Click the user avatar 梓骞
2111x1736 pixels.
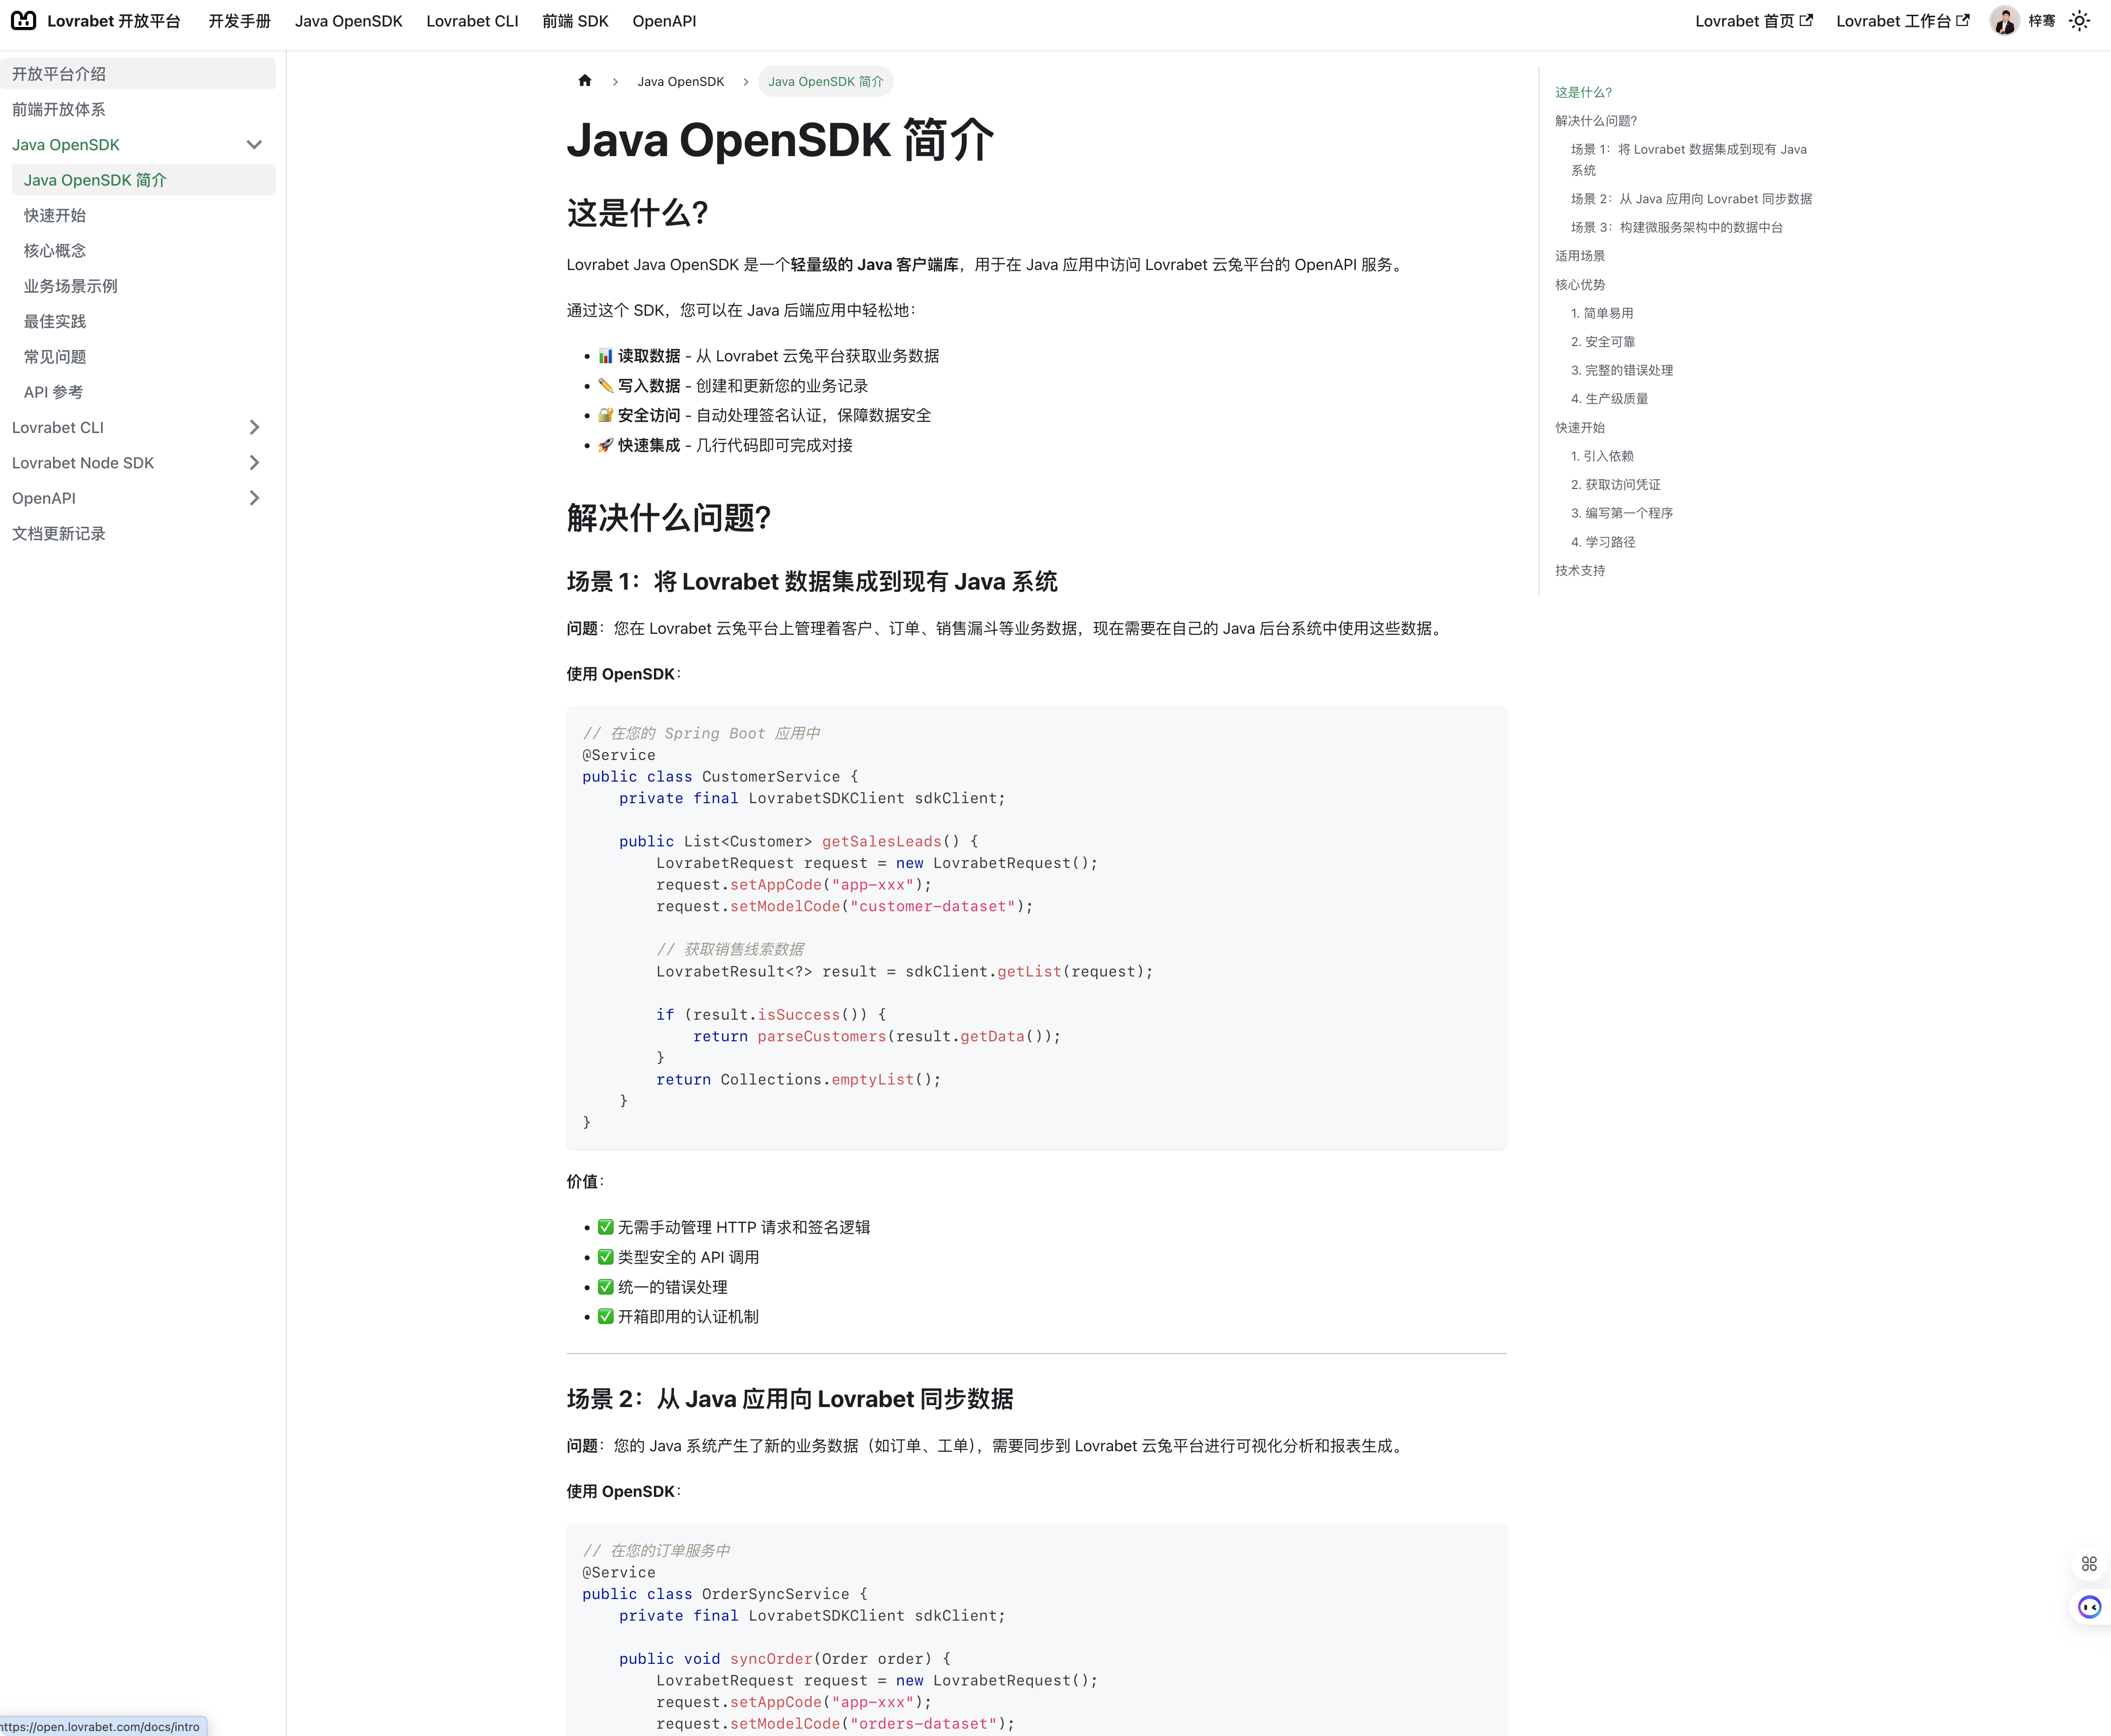[x=2004, y=21]
